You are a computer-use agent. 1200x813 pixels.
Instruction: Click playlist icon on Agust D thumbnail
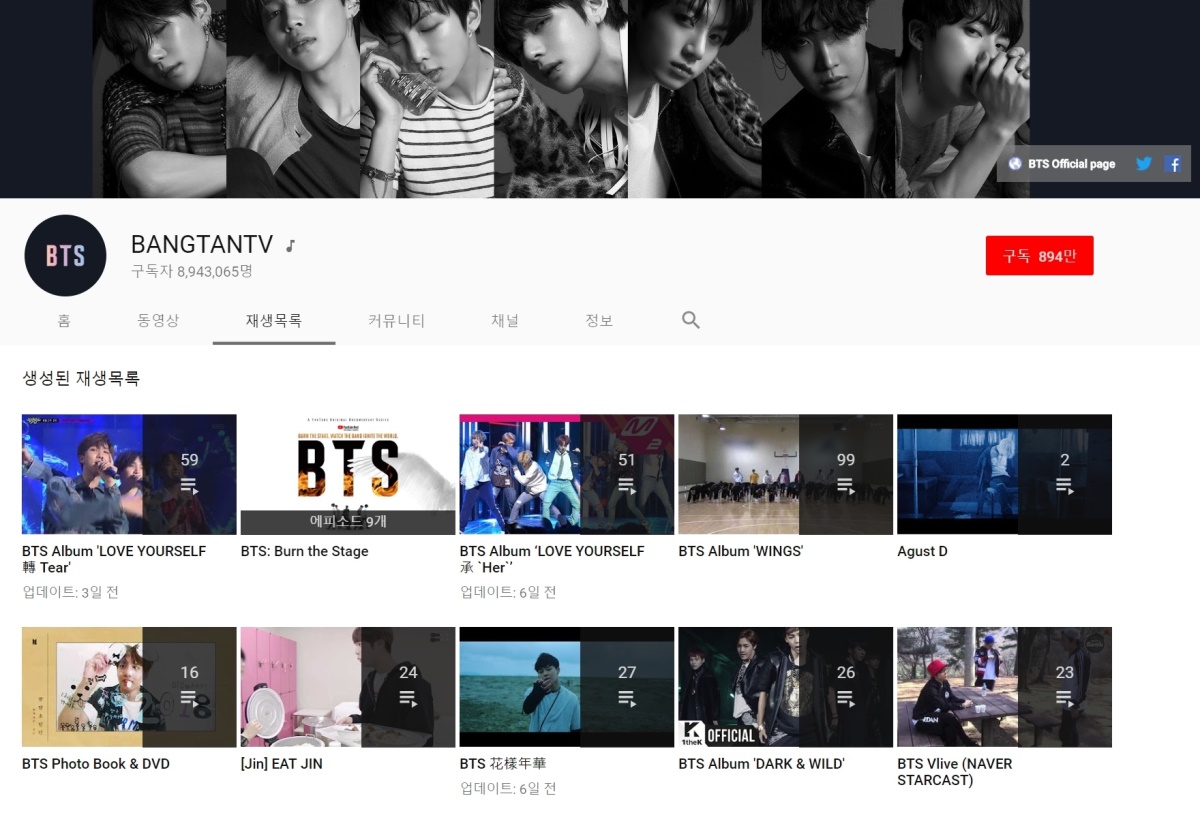click(x=1065, y=486)
